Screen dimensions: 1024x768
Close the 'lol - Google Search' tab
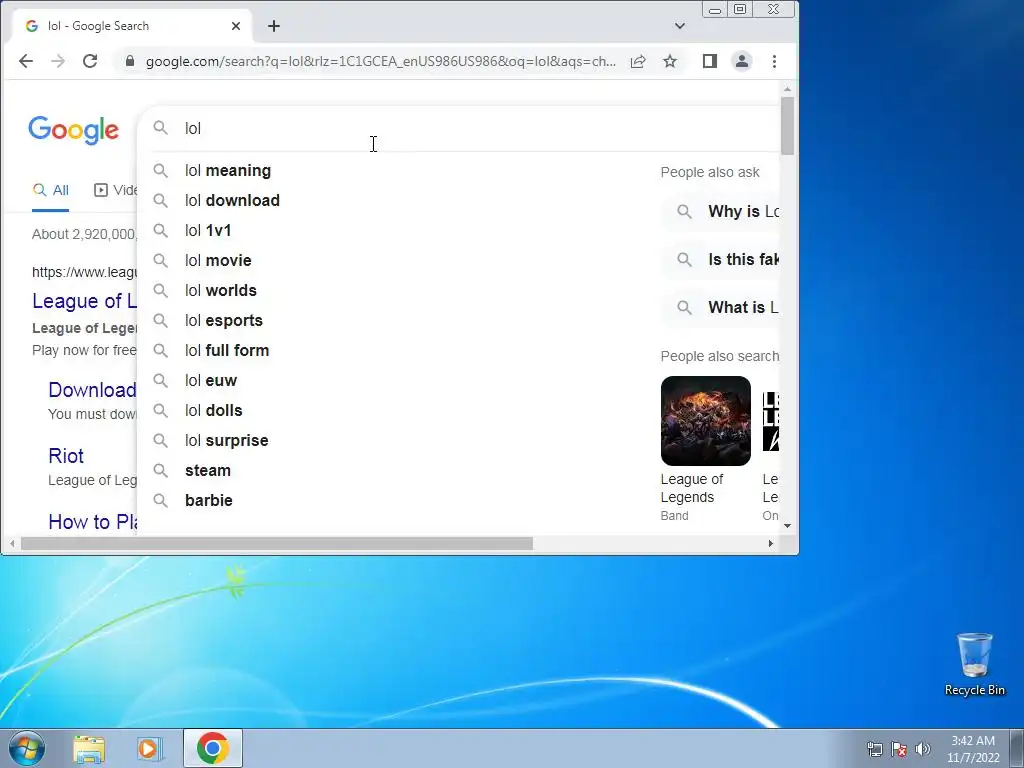pos(236,26)
